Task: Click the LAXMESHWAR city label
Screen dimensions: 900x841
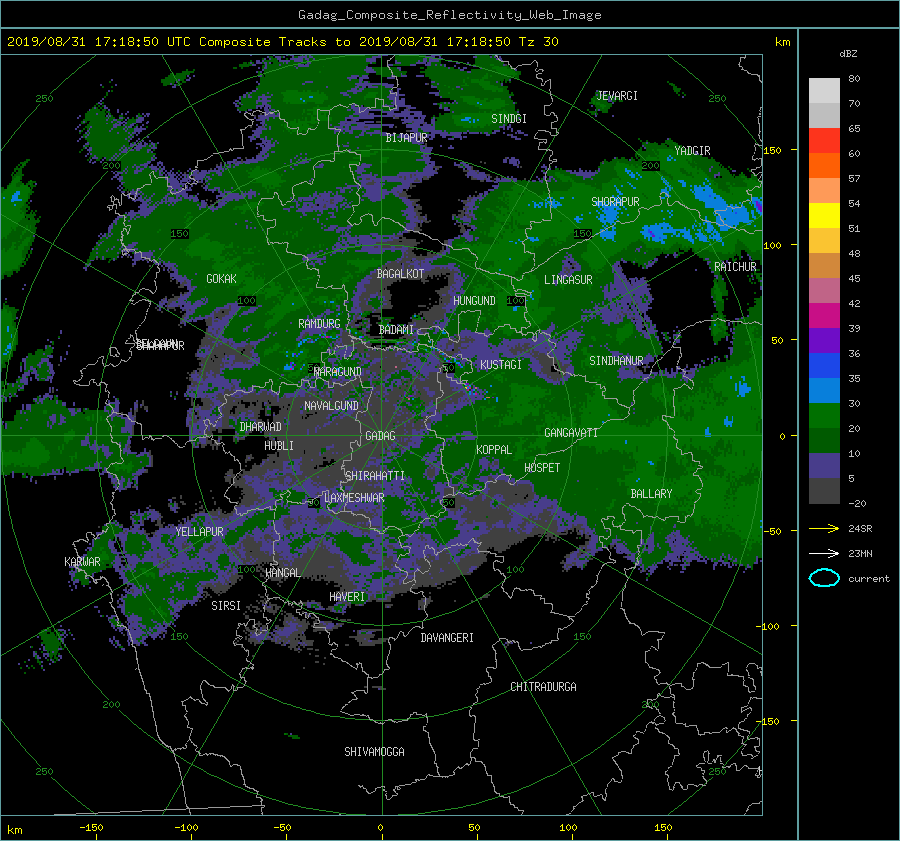Action: pos(354,498)
